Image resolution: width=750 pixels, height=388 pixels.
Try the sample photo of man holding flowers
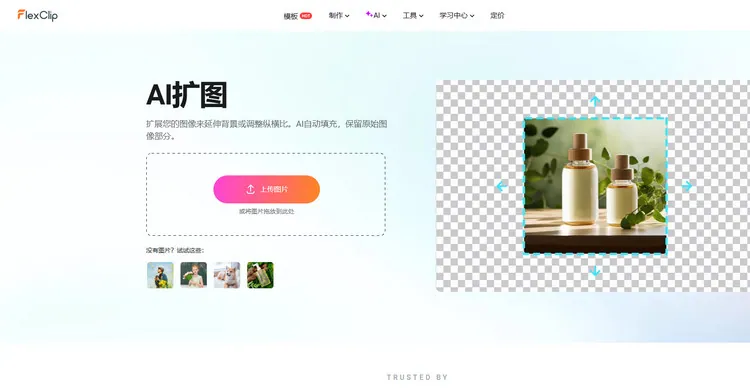click(x=160, y=275)
